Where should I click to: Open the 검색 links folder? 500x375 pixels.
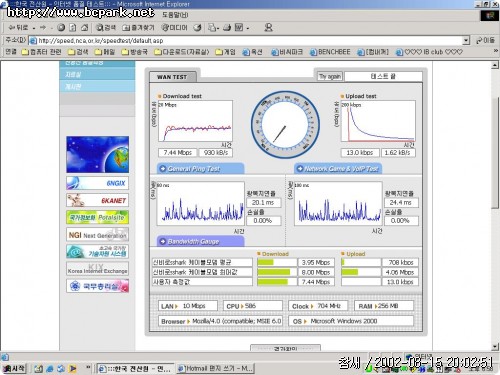coord(78,52)
